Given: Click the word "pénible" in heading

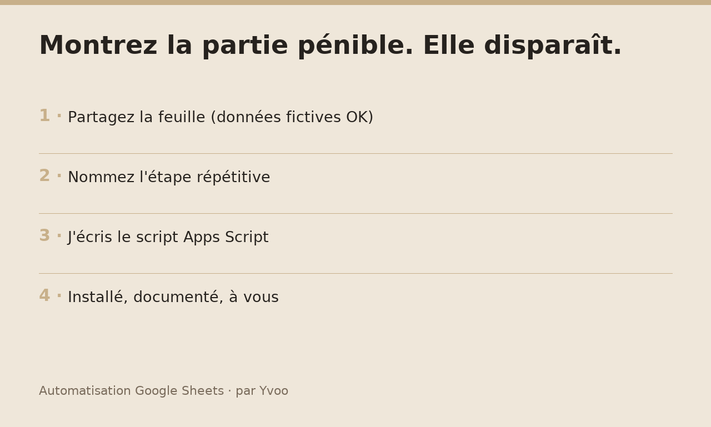Looking at the screenshot, I should tap(351, 46).
